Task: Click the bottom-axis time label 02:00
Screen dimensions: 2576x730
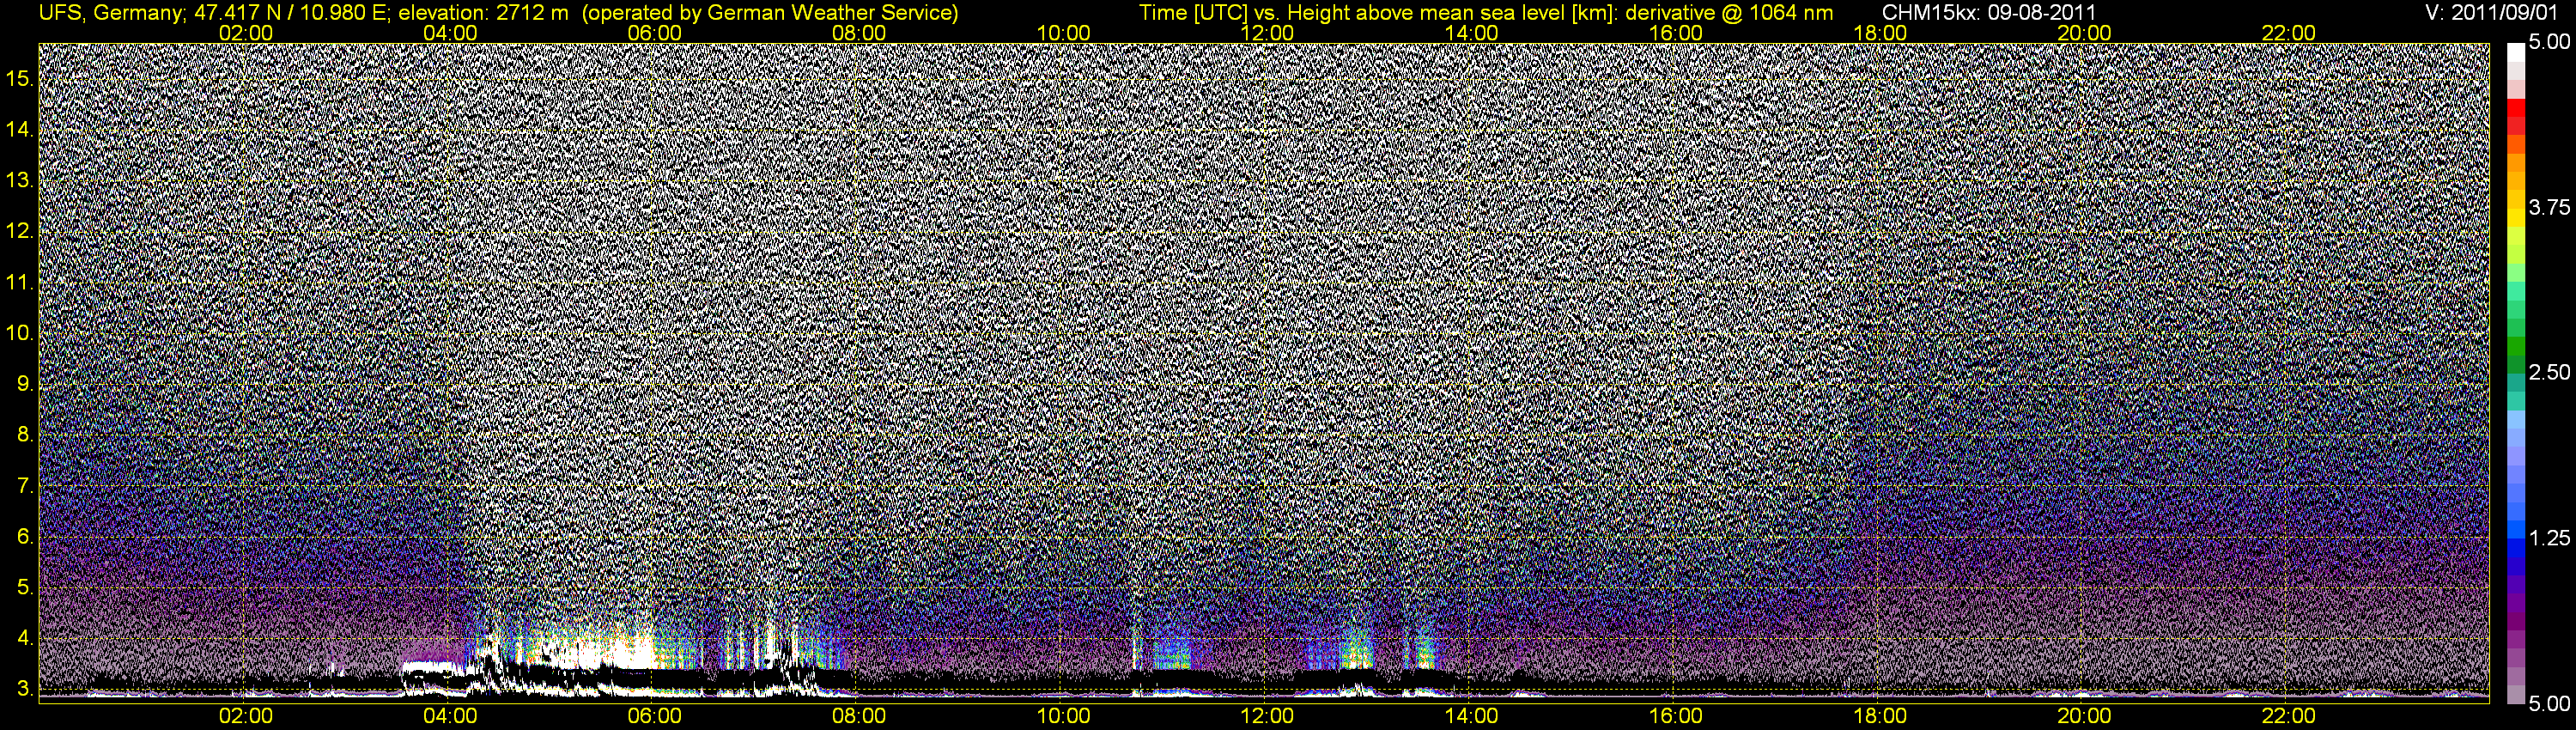Action: 245,716
